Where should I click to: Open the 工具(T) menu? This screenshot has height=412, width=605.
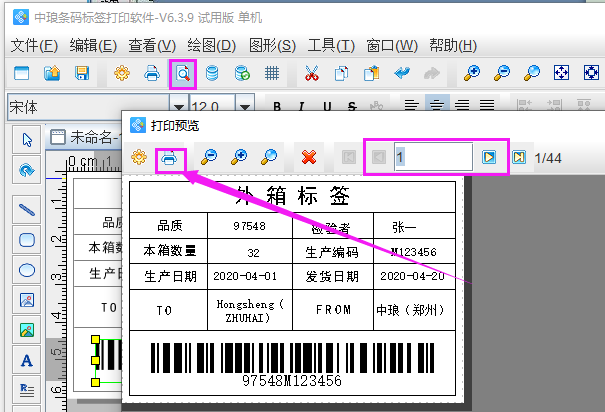tap(330, 45)
